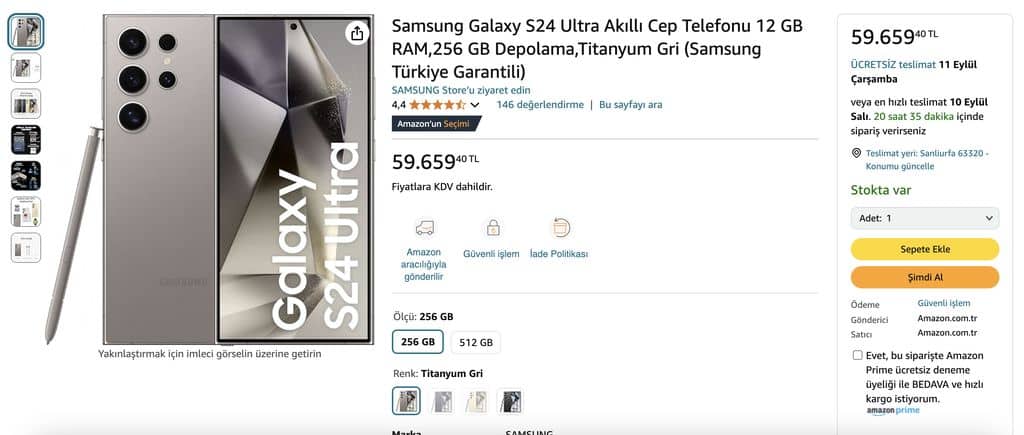
Task: Click the Şimdi Al button
Action: click(925, 278)
